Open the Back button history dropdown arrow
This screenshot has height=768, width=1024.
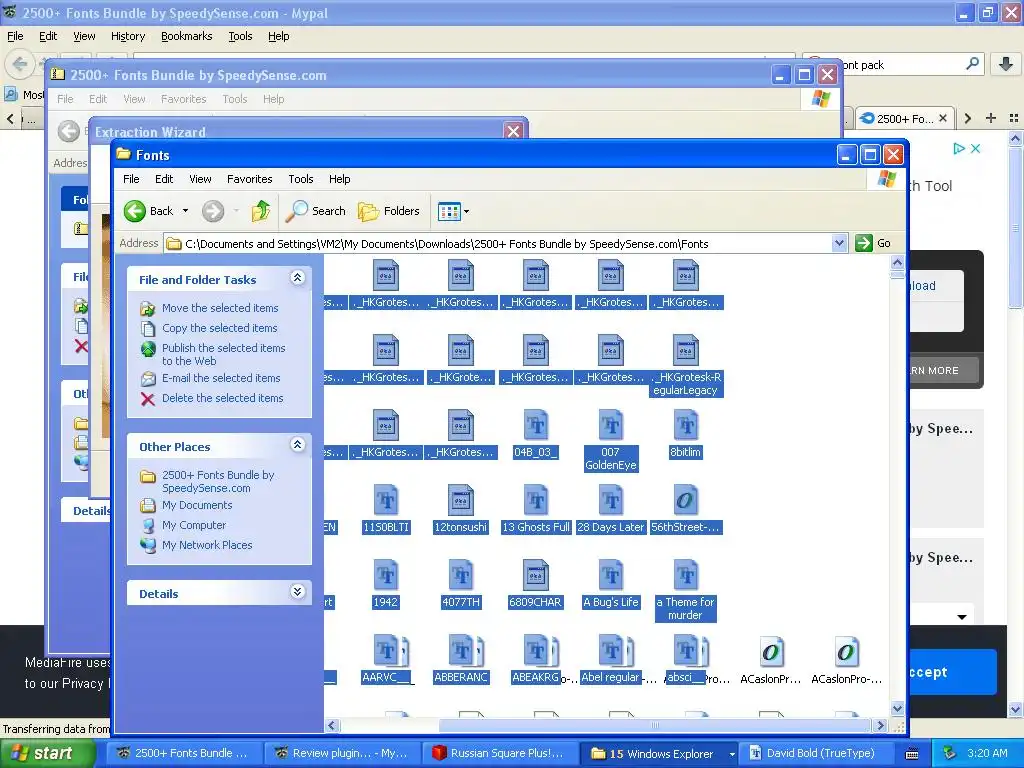185,211
